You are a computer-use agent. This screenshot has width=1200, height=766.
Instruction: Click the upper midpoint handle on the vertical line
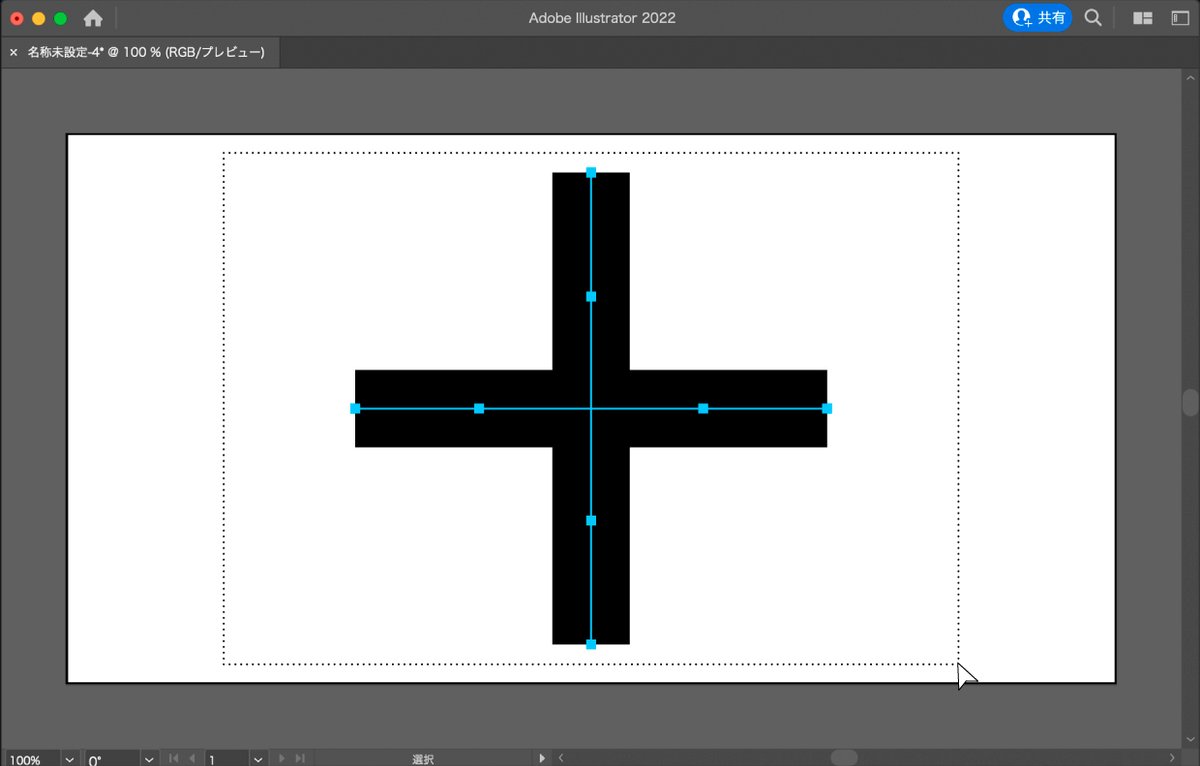(x=591, y=297)
